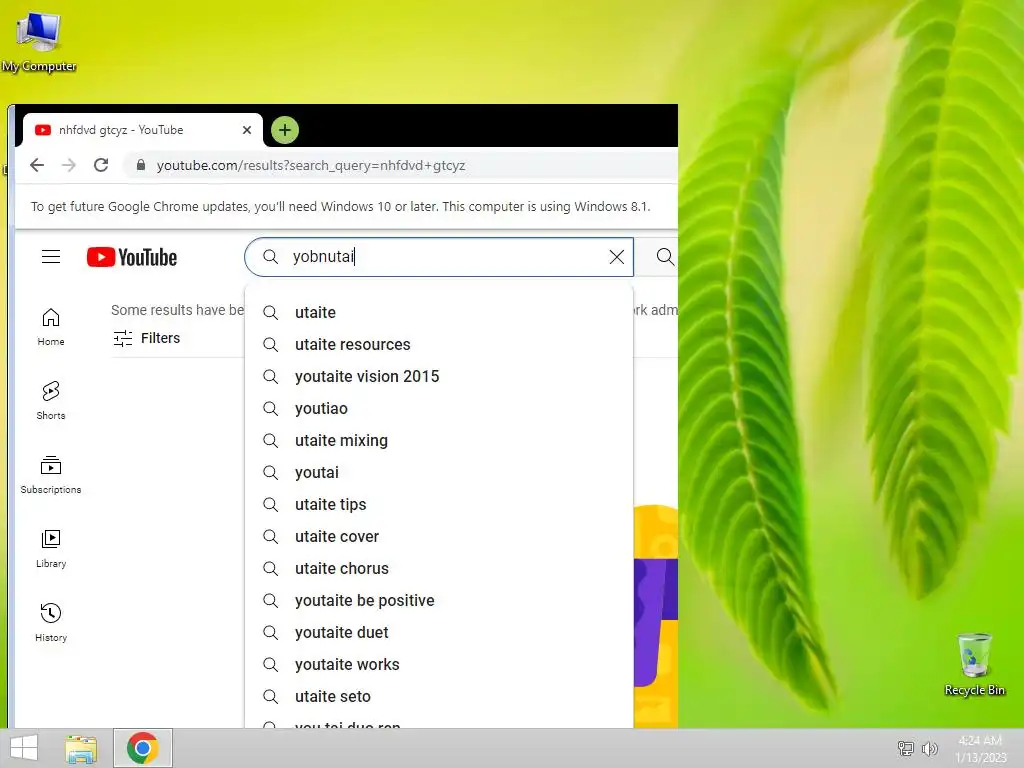Open Shorts in the sidebar
Image resolution: width=1024 pixels, height=768 pixels.
click(x=51, y=400)
